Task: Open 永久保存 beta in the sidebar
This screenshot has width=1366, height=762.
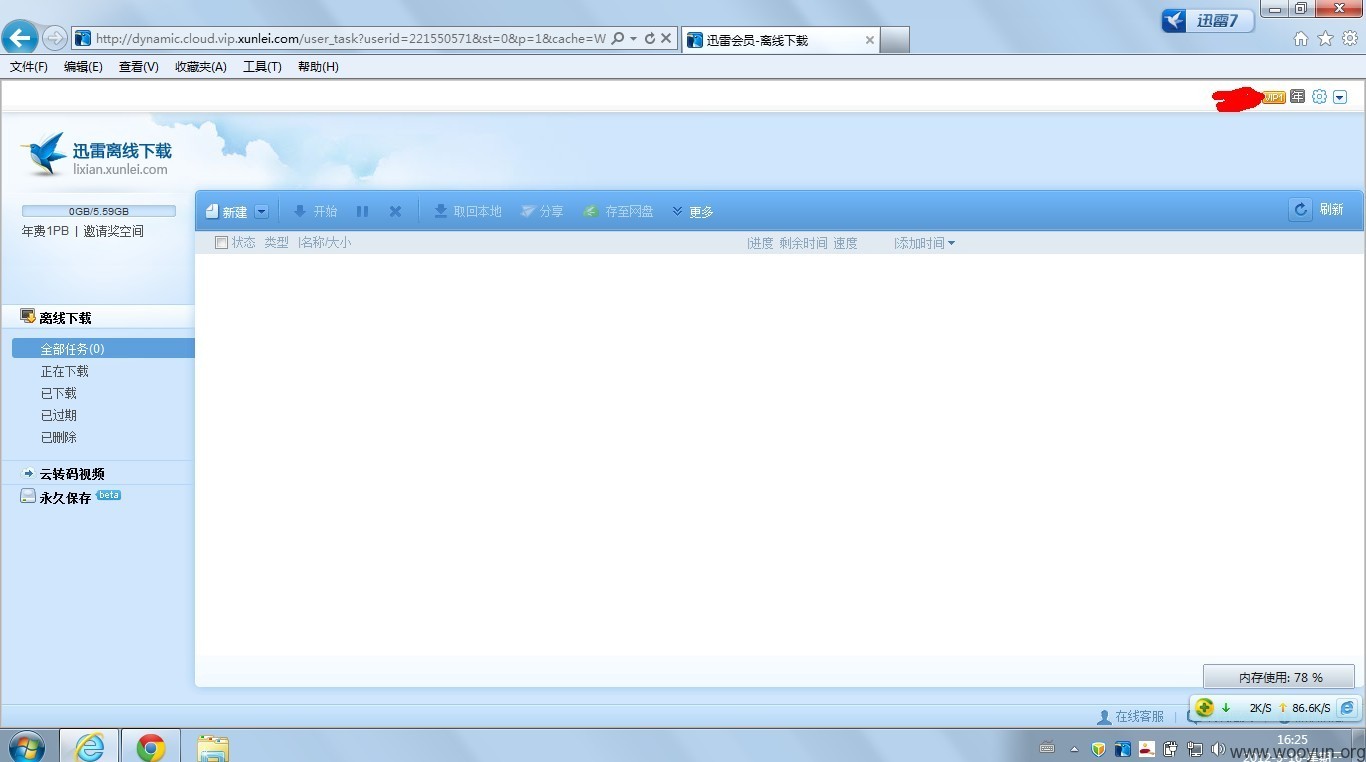Action: [x=70, y=497]
